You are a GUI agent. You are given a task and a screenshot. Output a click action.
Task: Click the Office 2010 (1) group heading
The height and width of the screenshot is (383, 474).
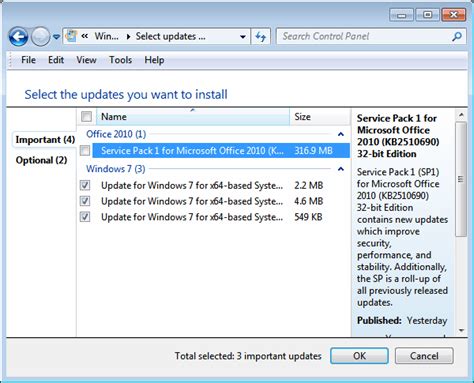click(116, 134)
